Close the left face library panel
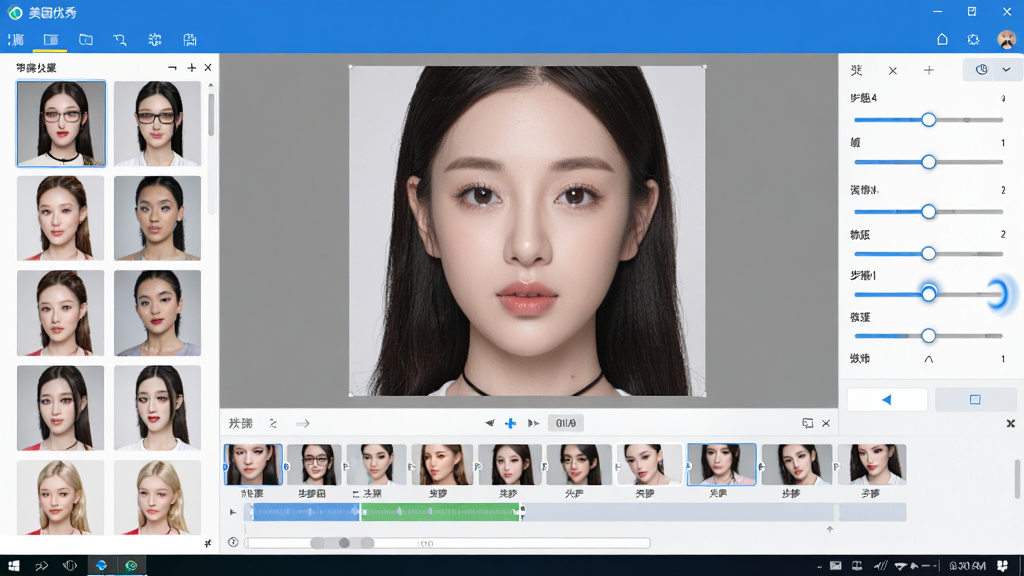Viewport: 1024px width, 576px height. 208,67
